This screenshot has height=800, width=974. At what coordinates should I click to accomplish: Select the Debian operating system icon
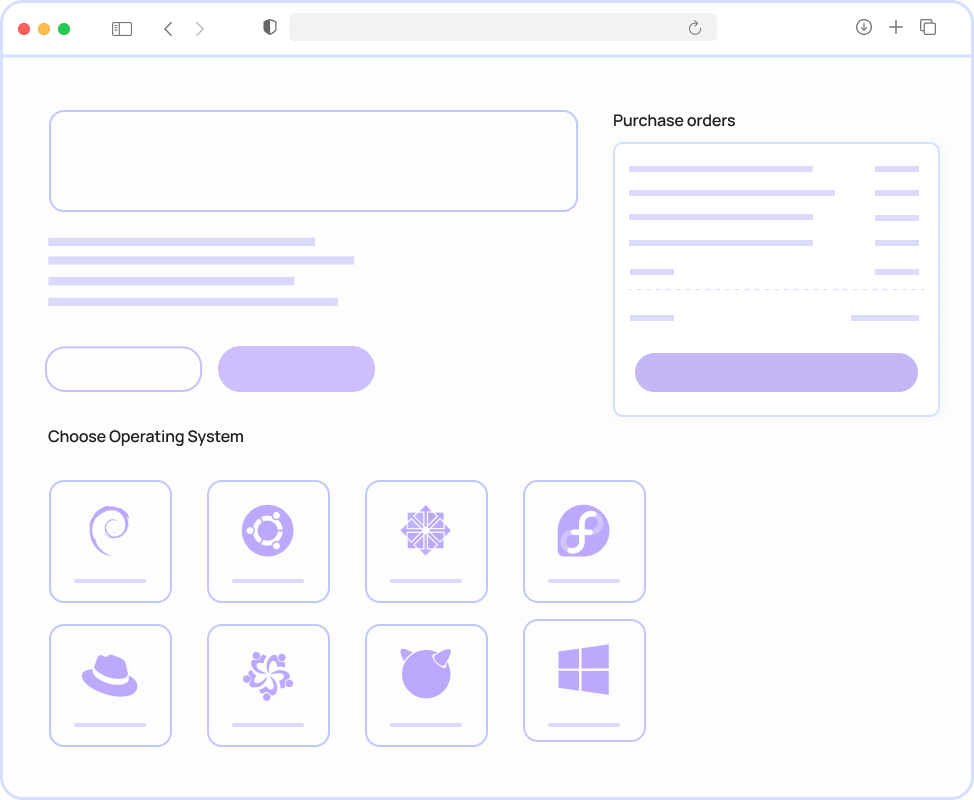(x=110, y=531)
